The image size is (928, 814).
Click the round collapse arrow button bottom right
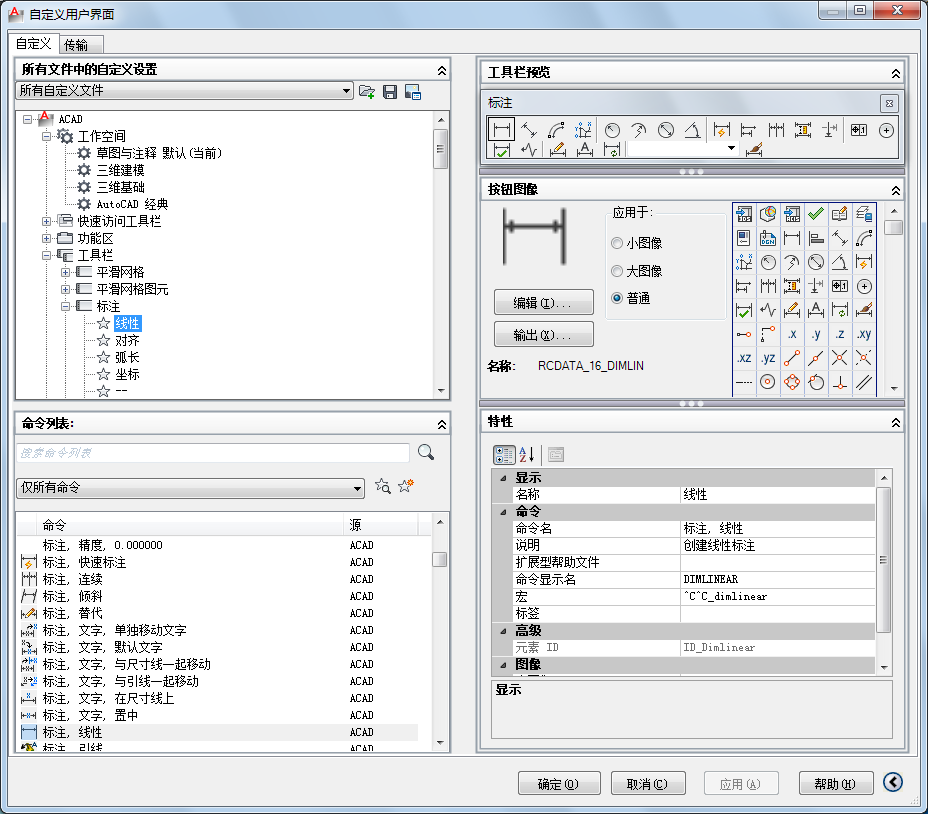pos(893,782)
